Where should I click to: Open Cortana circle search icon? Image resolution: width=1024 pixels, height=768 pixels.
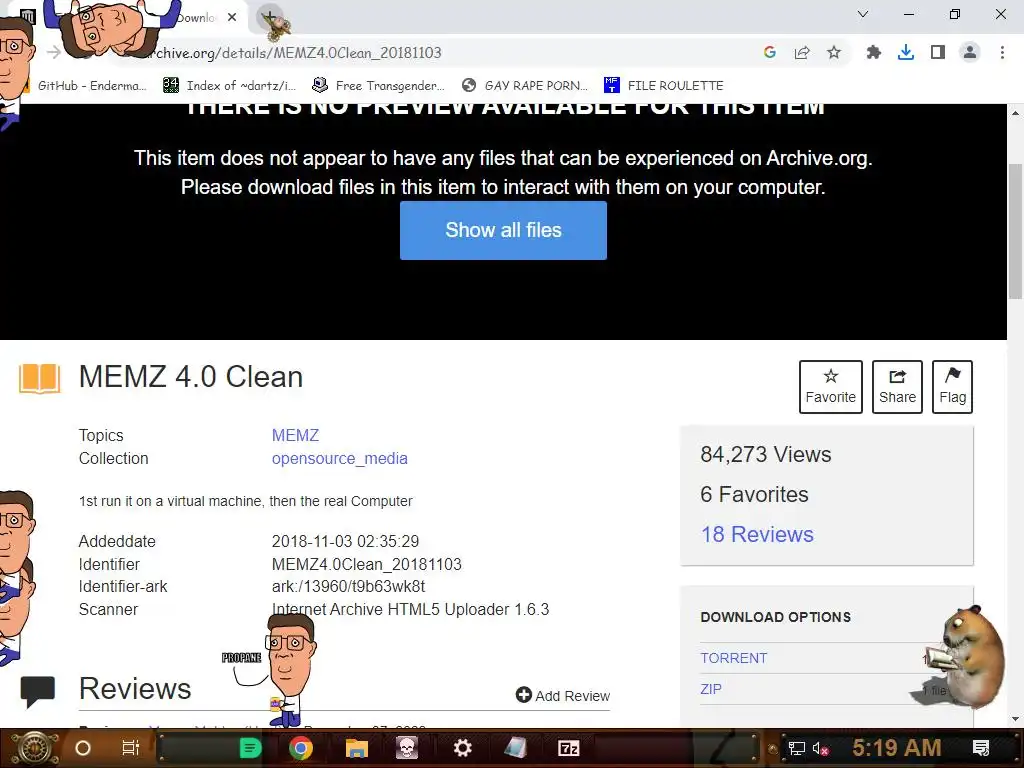(x=82, y=748)
